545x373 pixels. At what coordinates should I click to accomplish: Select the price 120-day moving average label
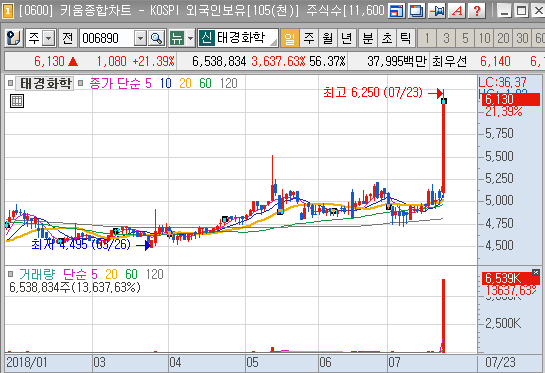click(x=228, y=83)
